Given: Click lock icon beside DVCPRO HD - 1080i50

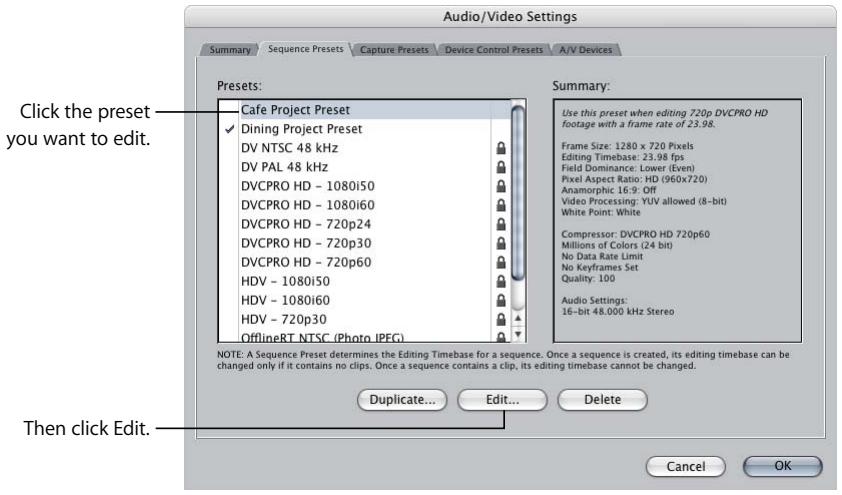Looking at the screenshot, I should (x=500, y=186).
